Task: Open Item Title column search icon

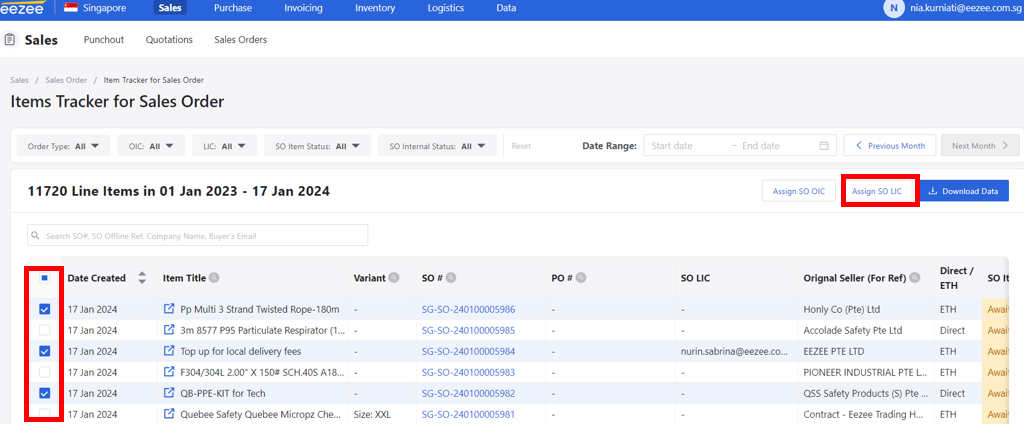Action: pos(214,278)
